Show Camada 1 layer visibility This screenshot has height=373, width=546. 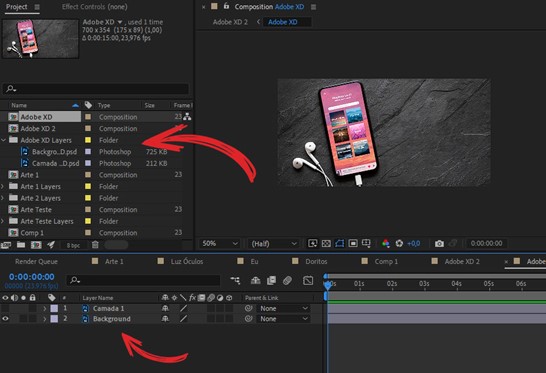[x=5, y=308]
